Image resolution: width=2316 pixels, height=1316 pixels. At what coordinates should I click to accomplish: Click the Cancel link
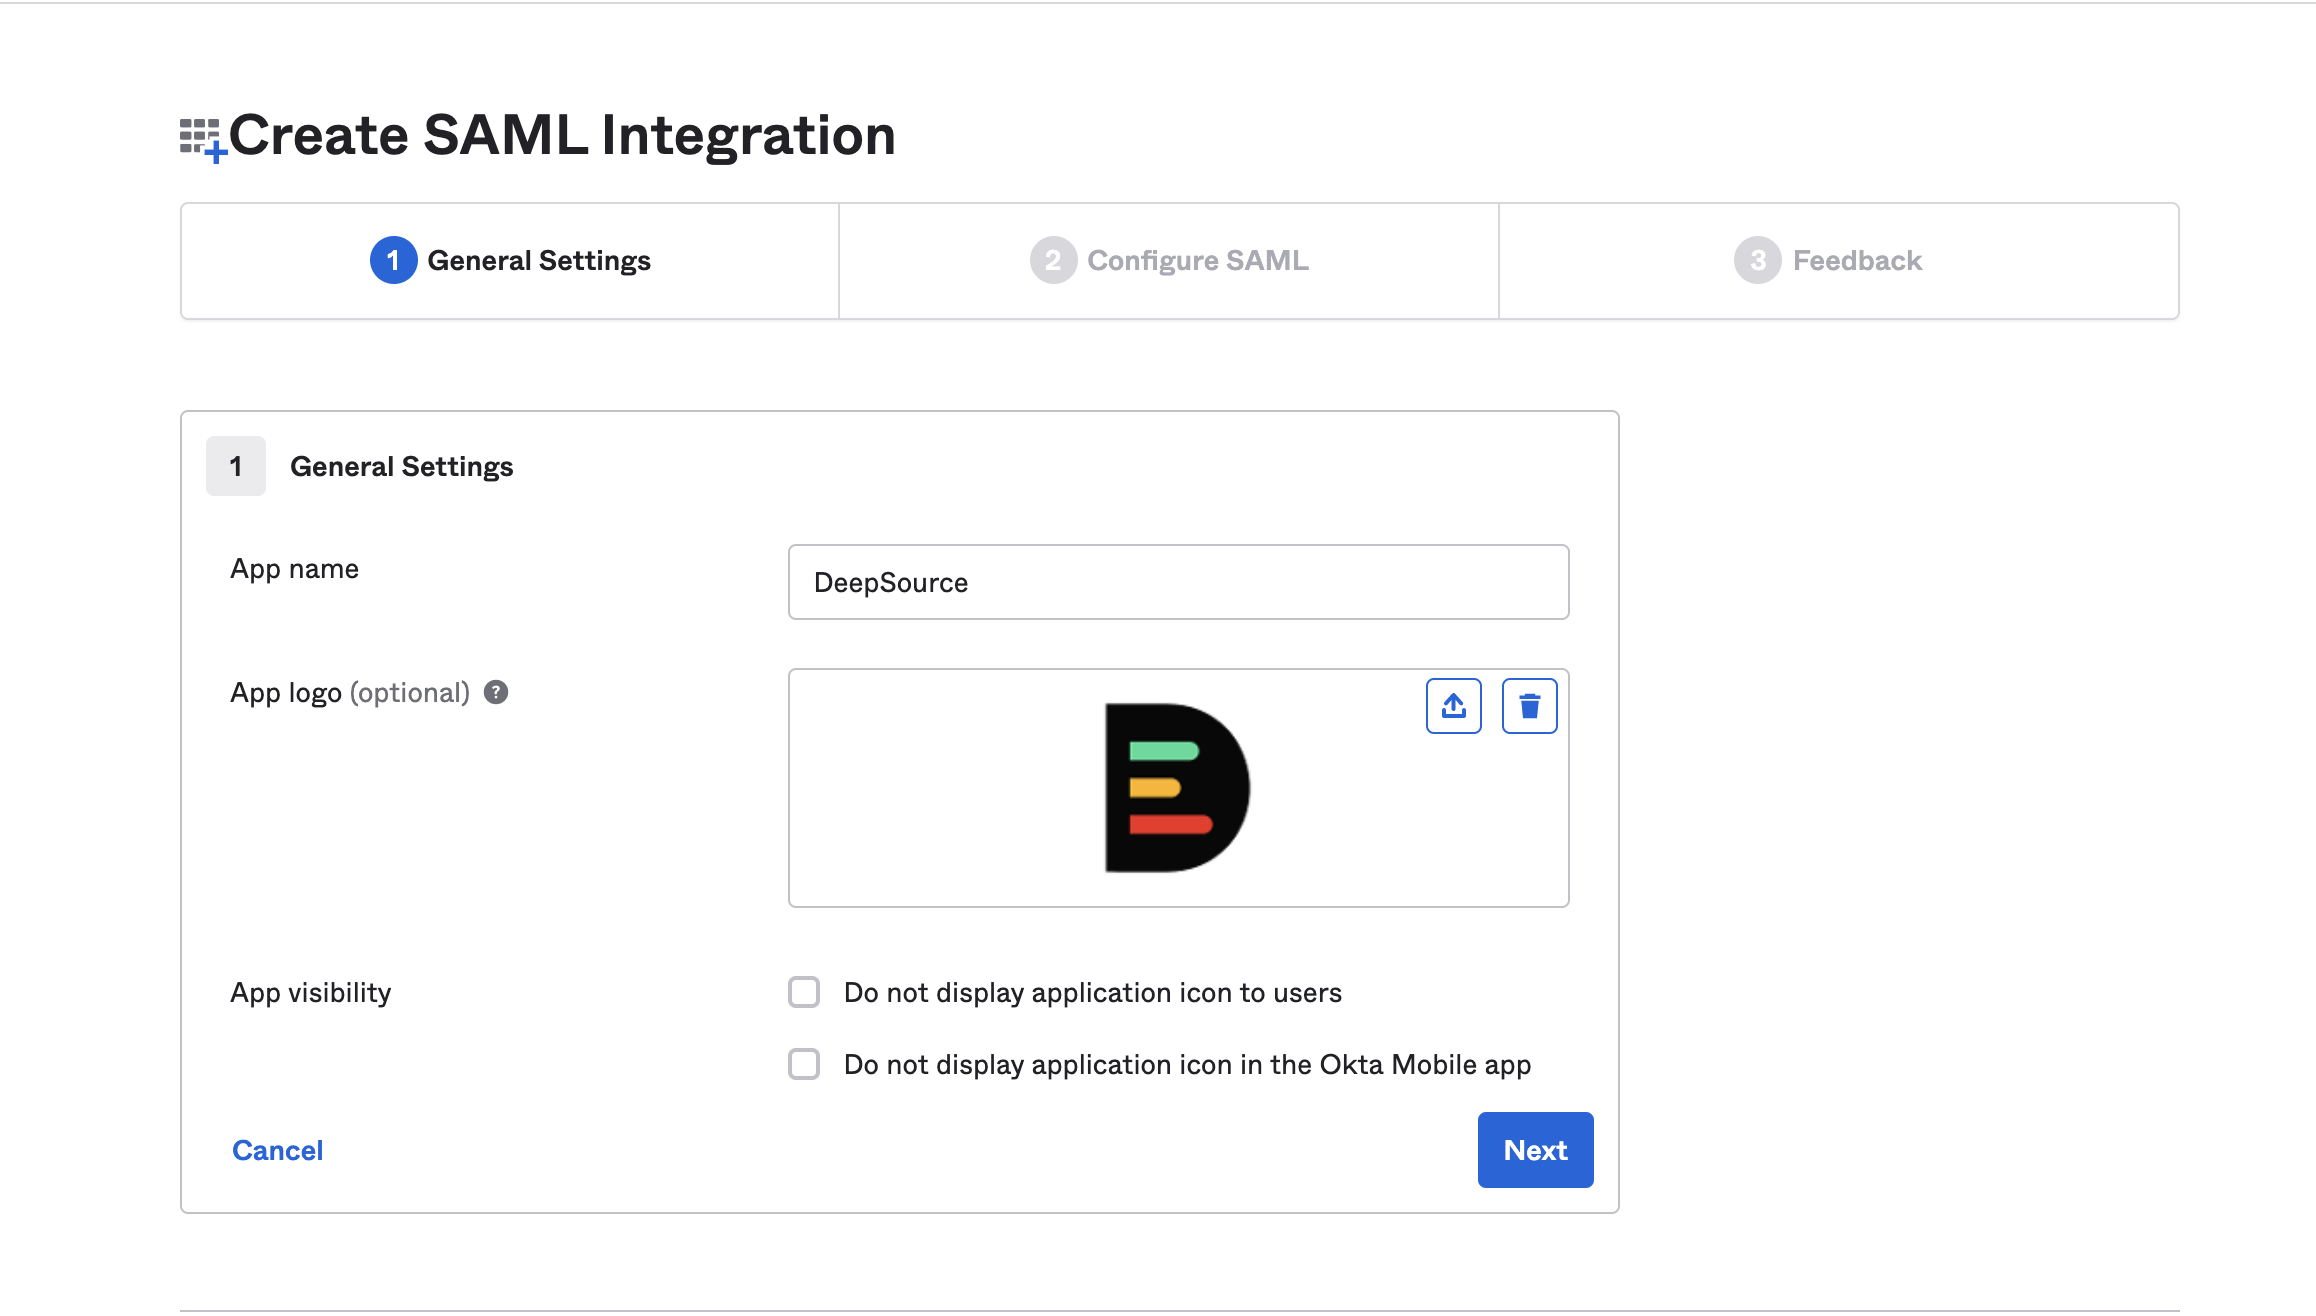(277, 1150)
